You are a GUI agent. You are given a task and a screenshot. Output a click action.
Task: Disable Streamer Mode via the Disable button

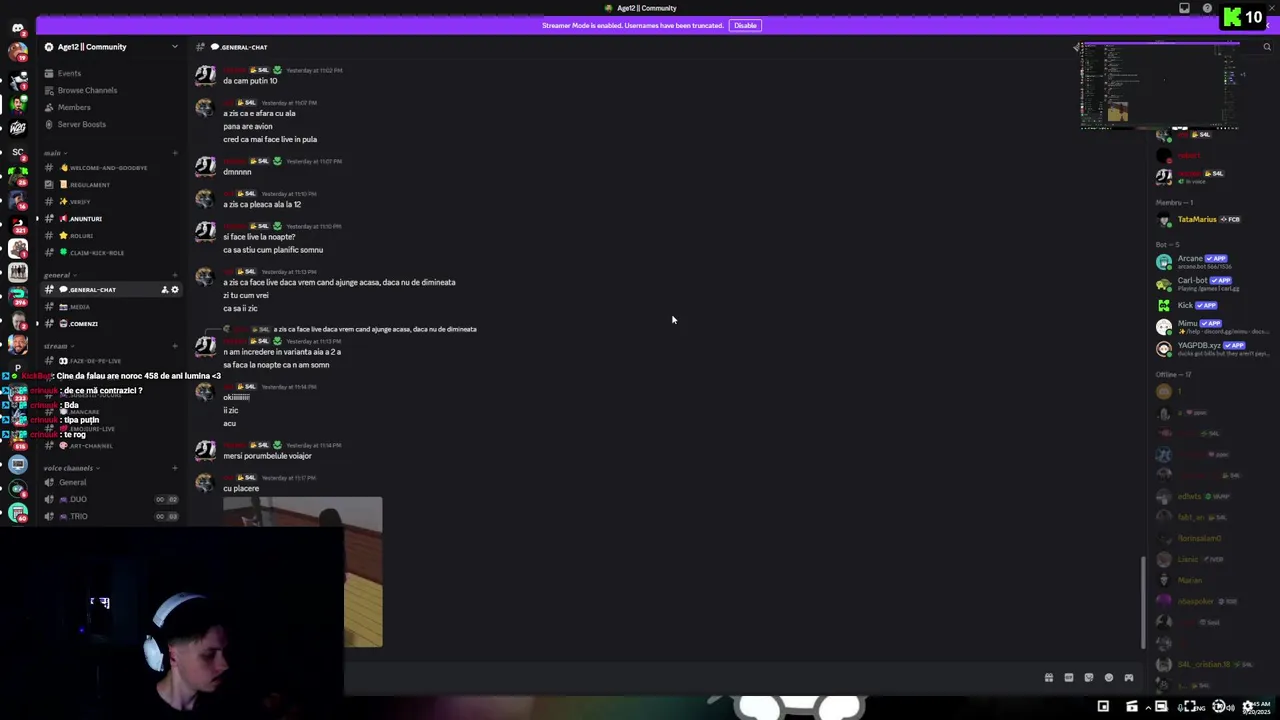pyautogui.click(x=745, y=25)
